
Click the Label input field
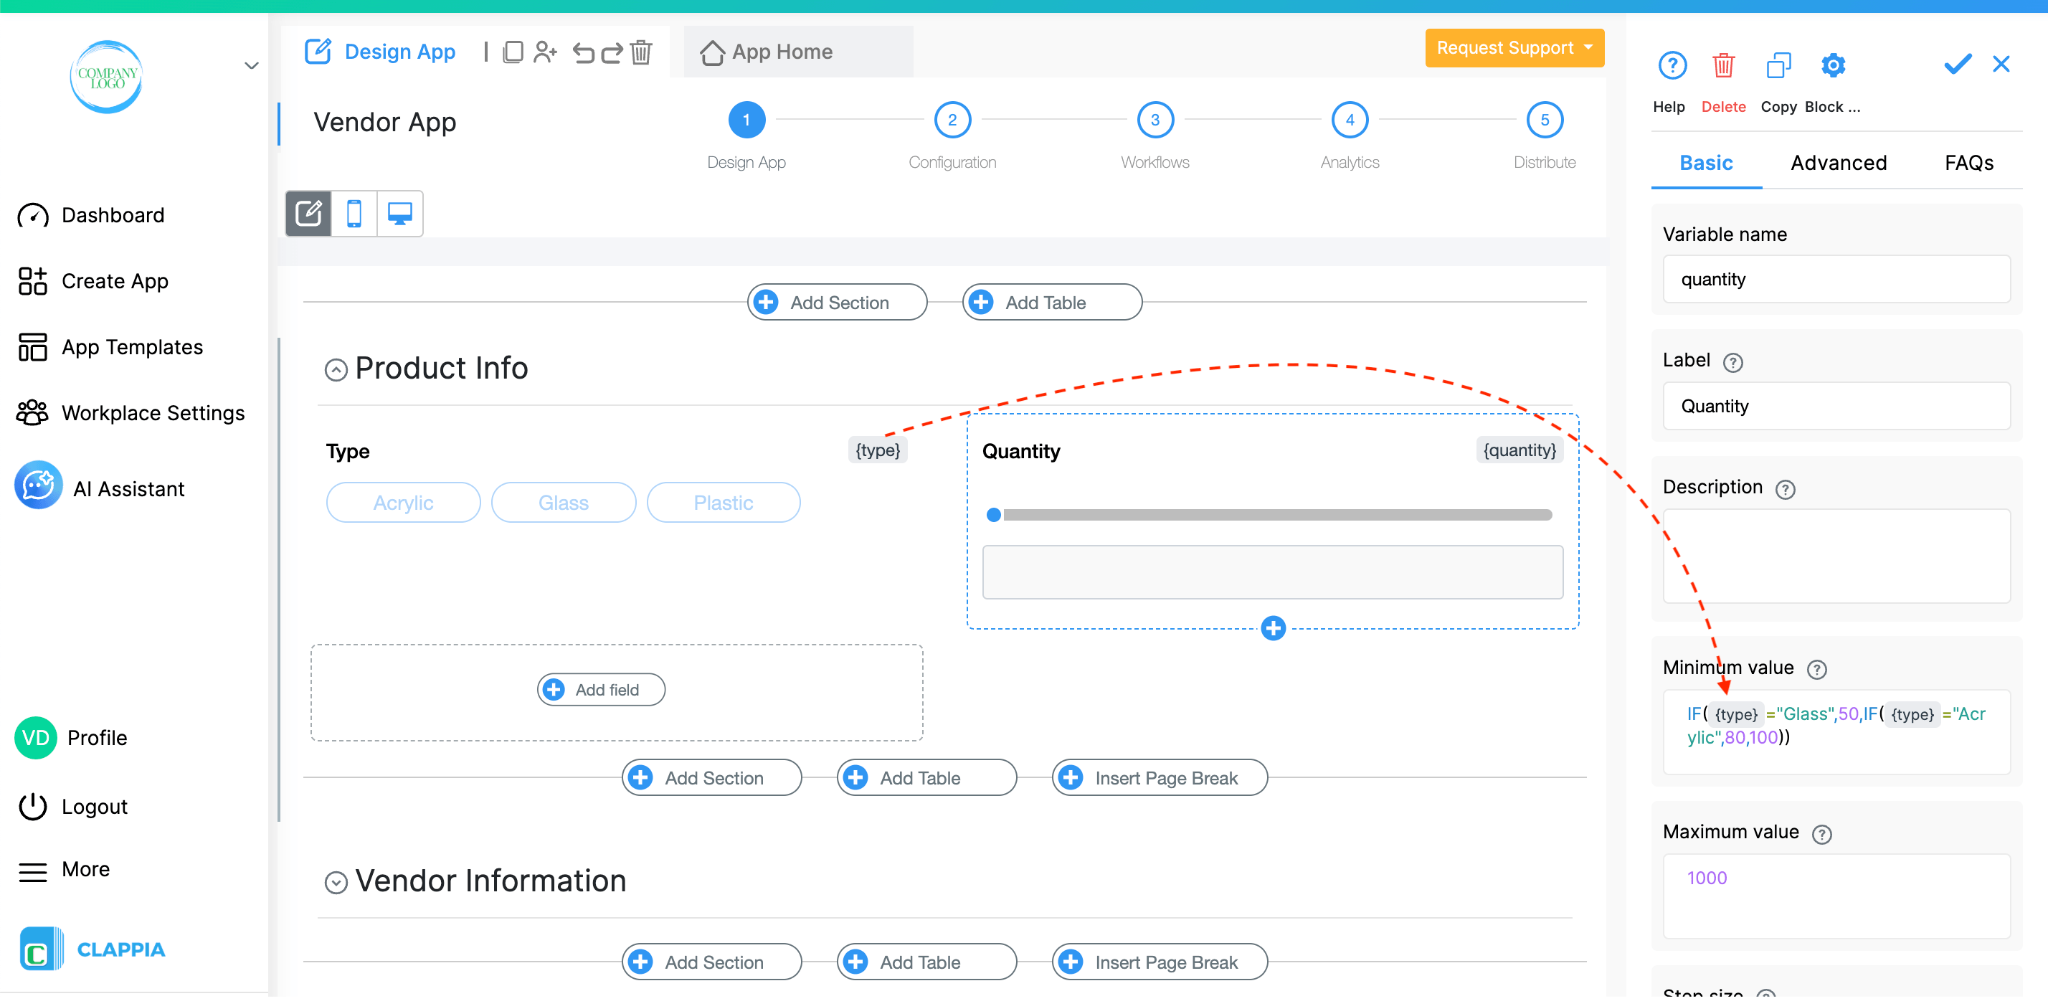(x=1836, y=406)
